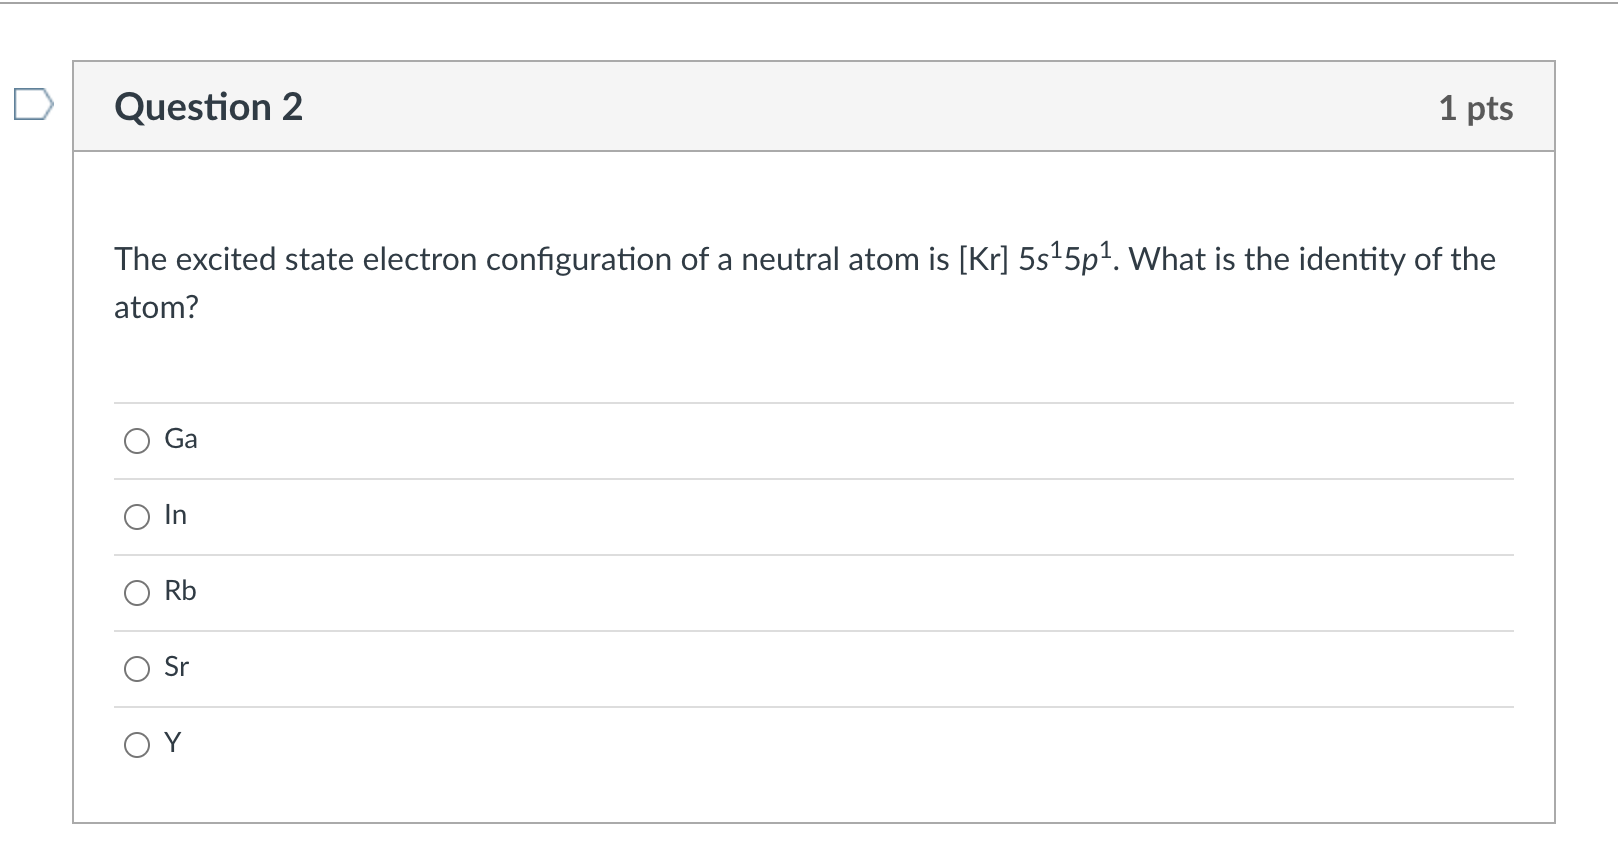Click the "1 pts" score label

click(x=1475, y=108)
